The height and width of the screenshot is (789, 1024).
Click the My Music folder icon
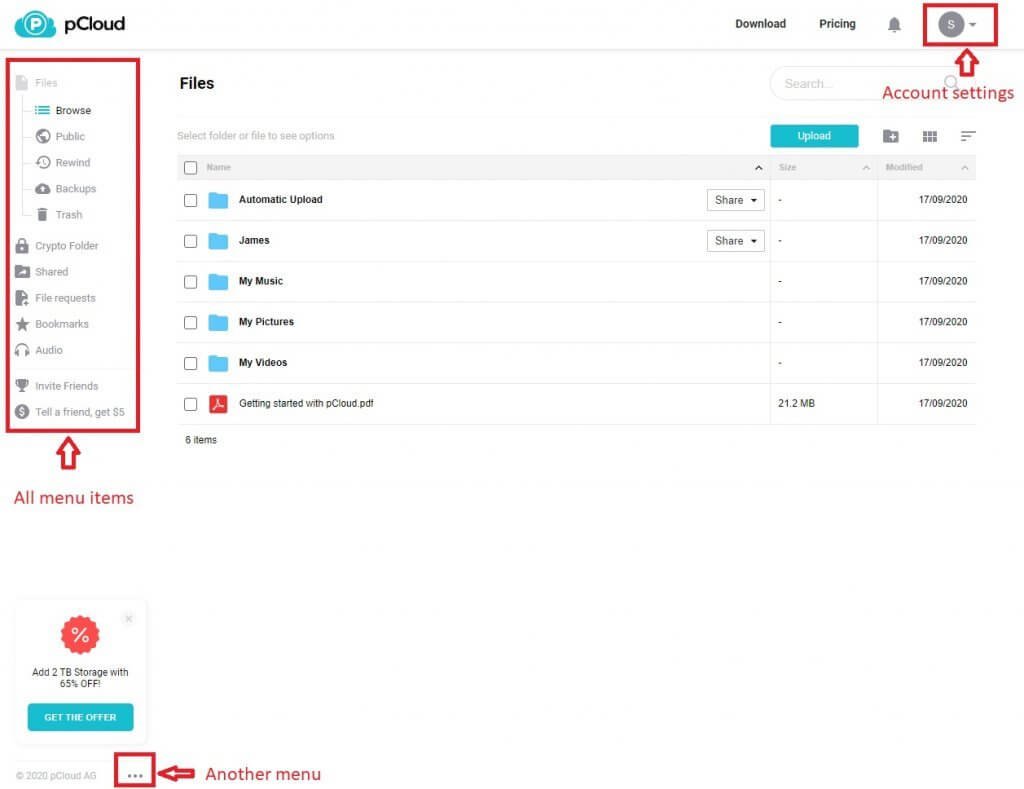pyautogui.click(x=218, y=282)
